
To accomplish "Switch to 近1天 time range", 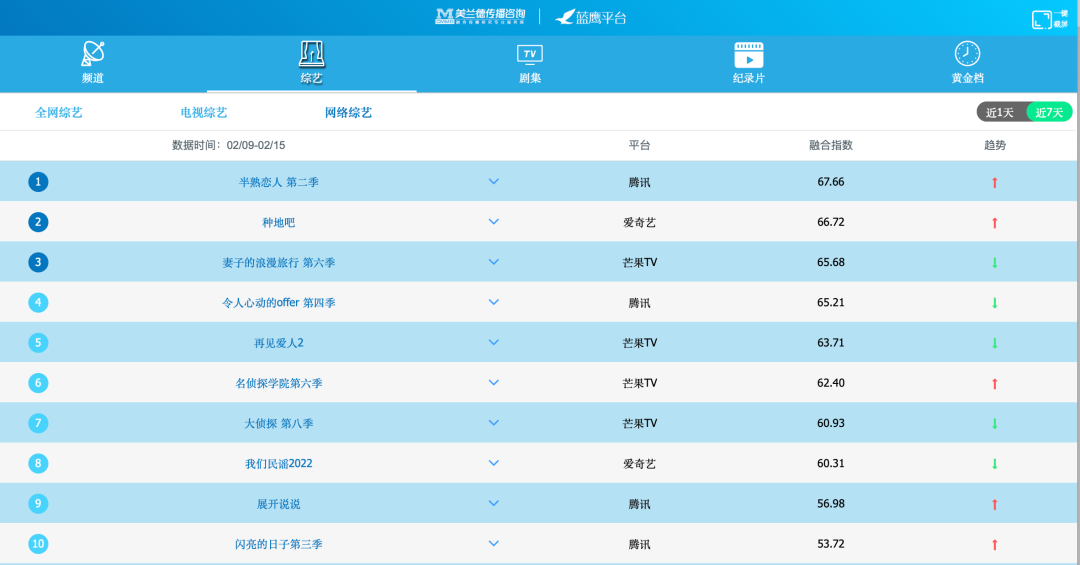I will pyautogui.click(x=1000, y=112).
